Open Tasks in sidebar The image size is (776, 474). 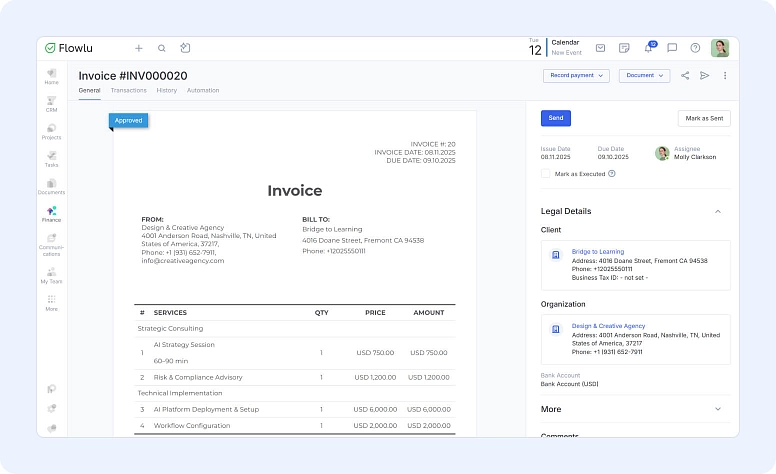[51, 159]
